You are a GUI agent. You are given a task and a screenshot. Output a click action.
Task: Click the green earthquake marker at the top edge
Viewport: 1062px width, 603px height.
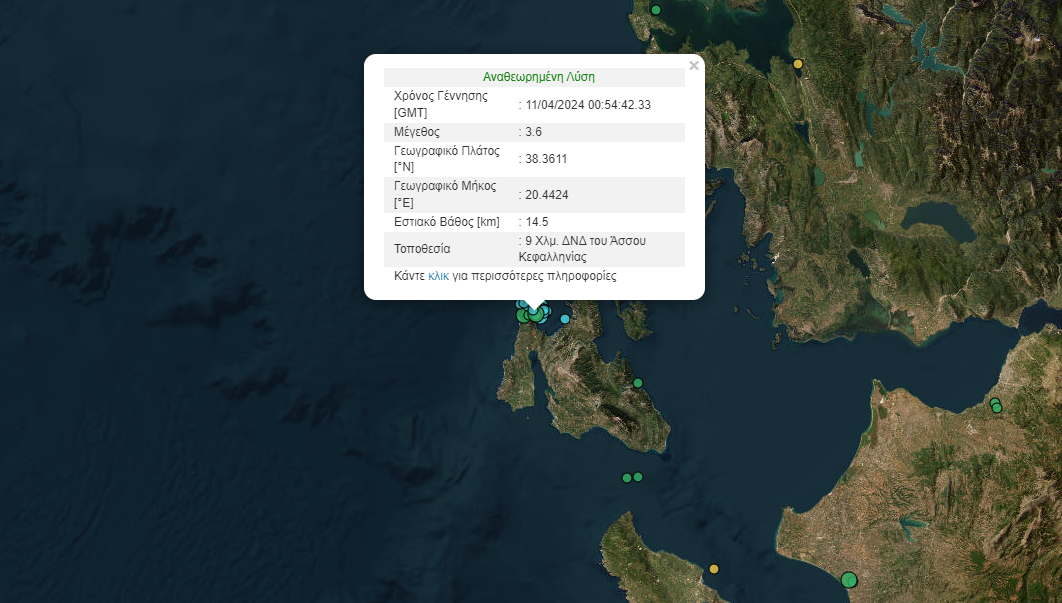[657, 10]
